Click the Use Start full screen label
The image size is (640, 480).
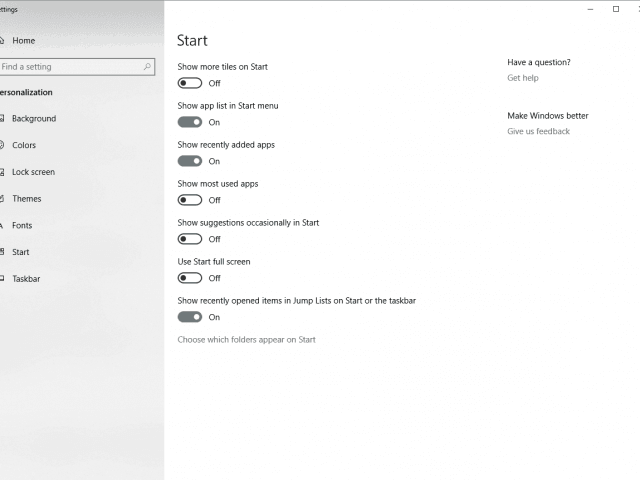point(214,262)
